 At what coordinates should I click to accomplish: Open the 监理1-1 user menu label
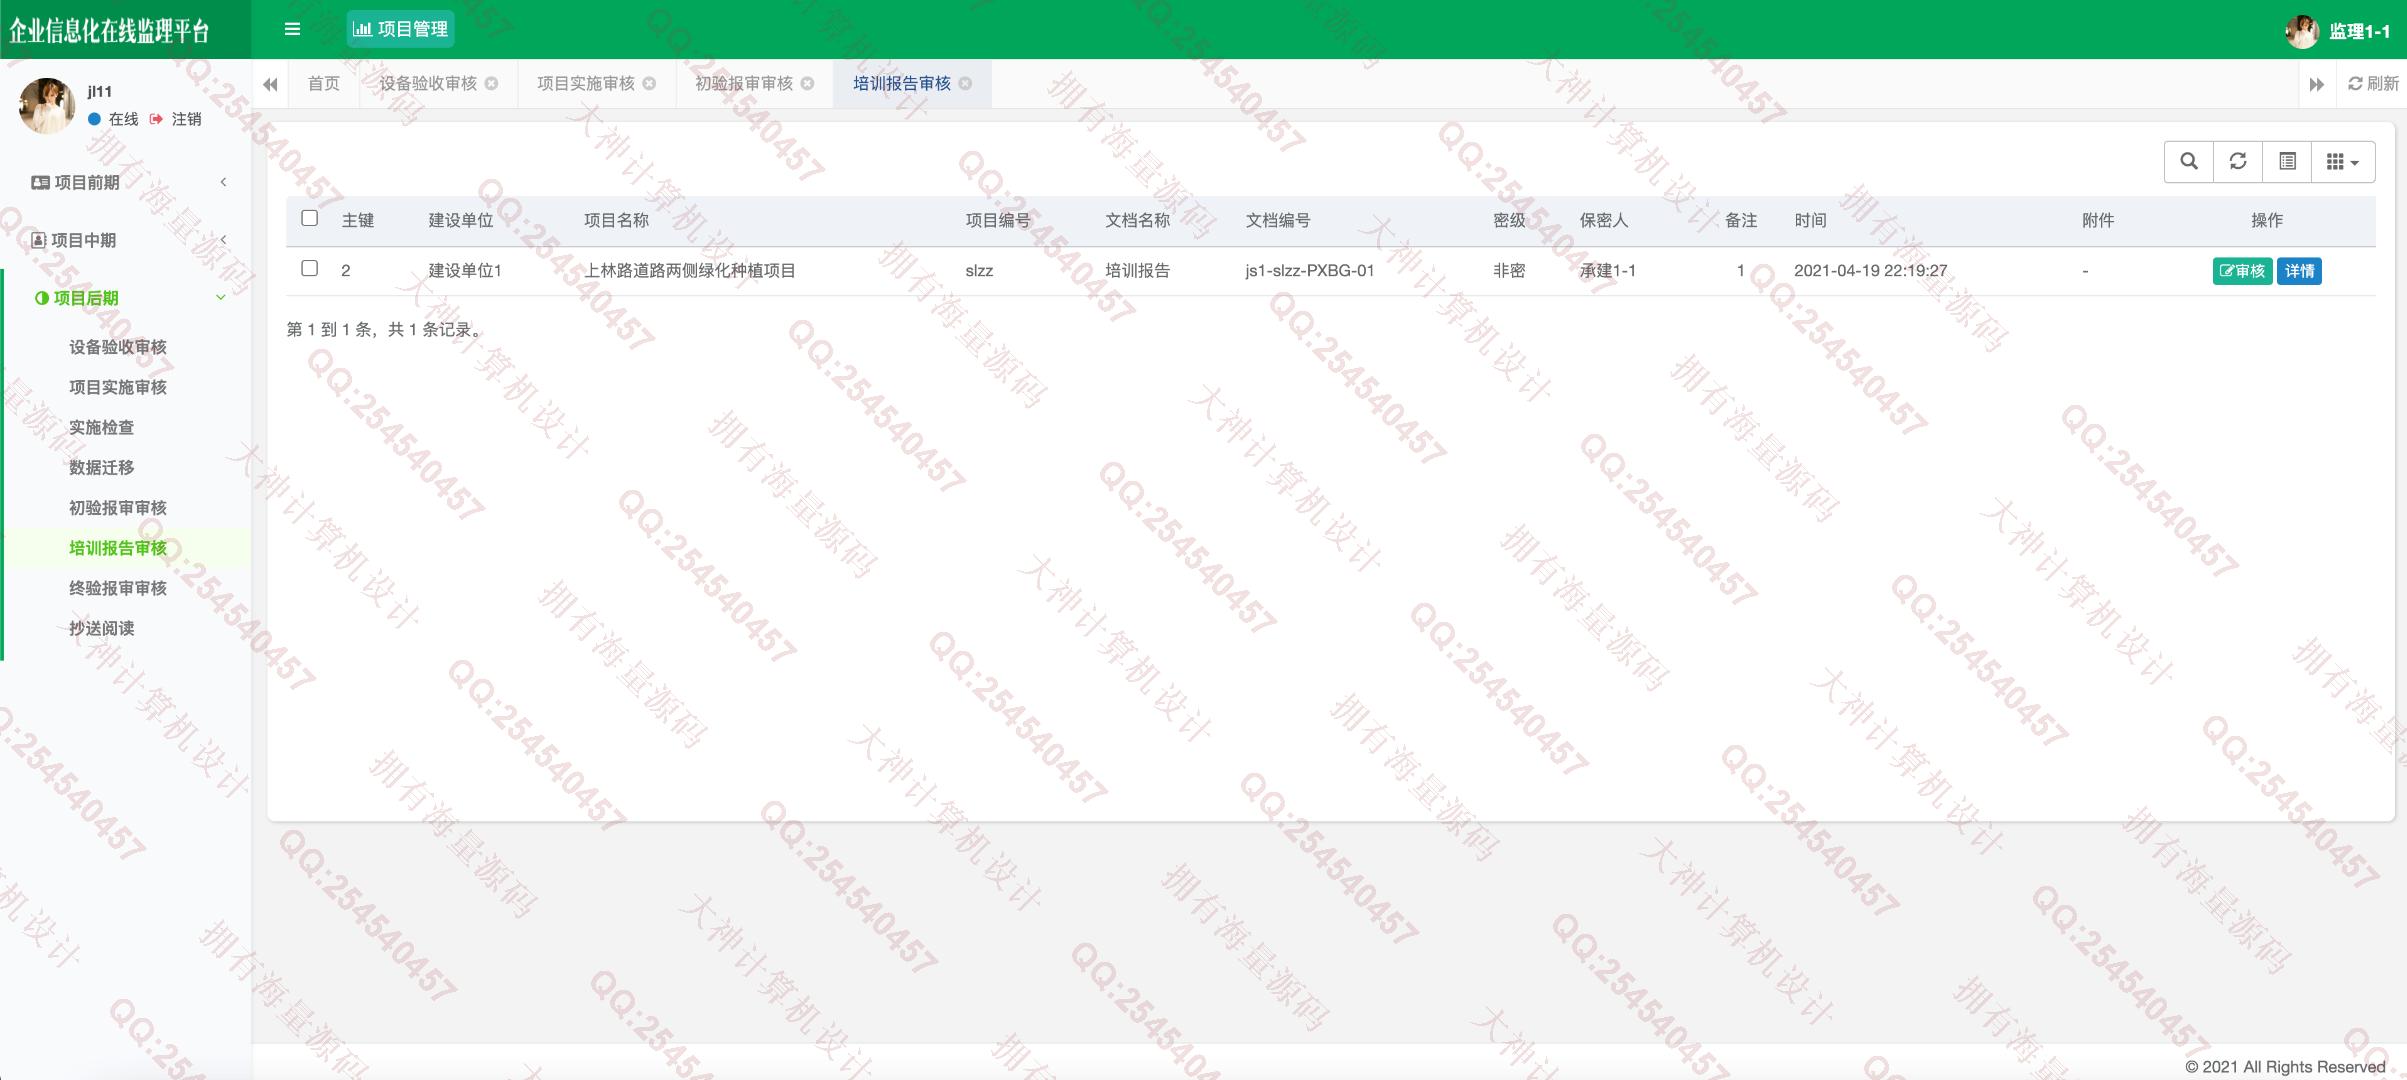coord(2359,31)
